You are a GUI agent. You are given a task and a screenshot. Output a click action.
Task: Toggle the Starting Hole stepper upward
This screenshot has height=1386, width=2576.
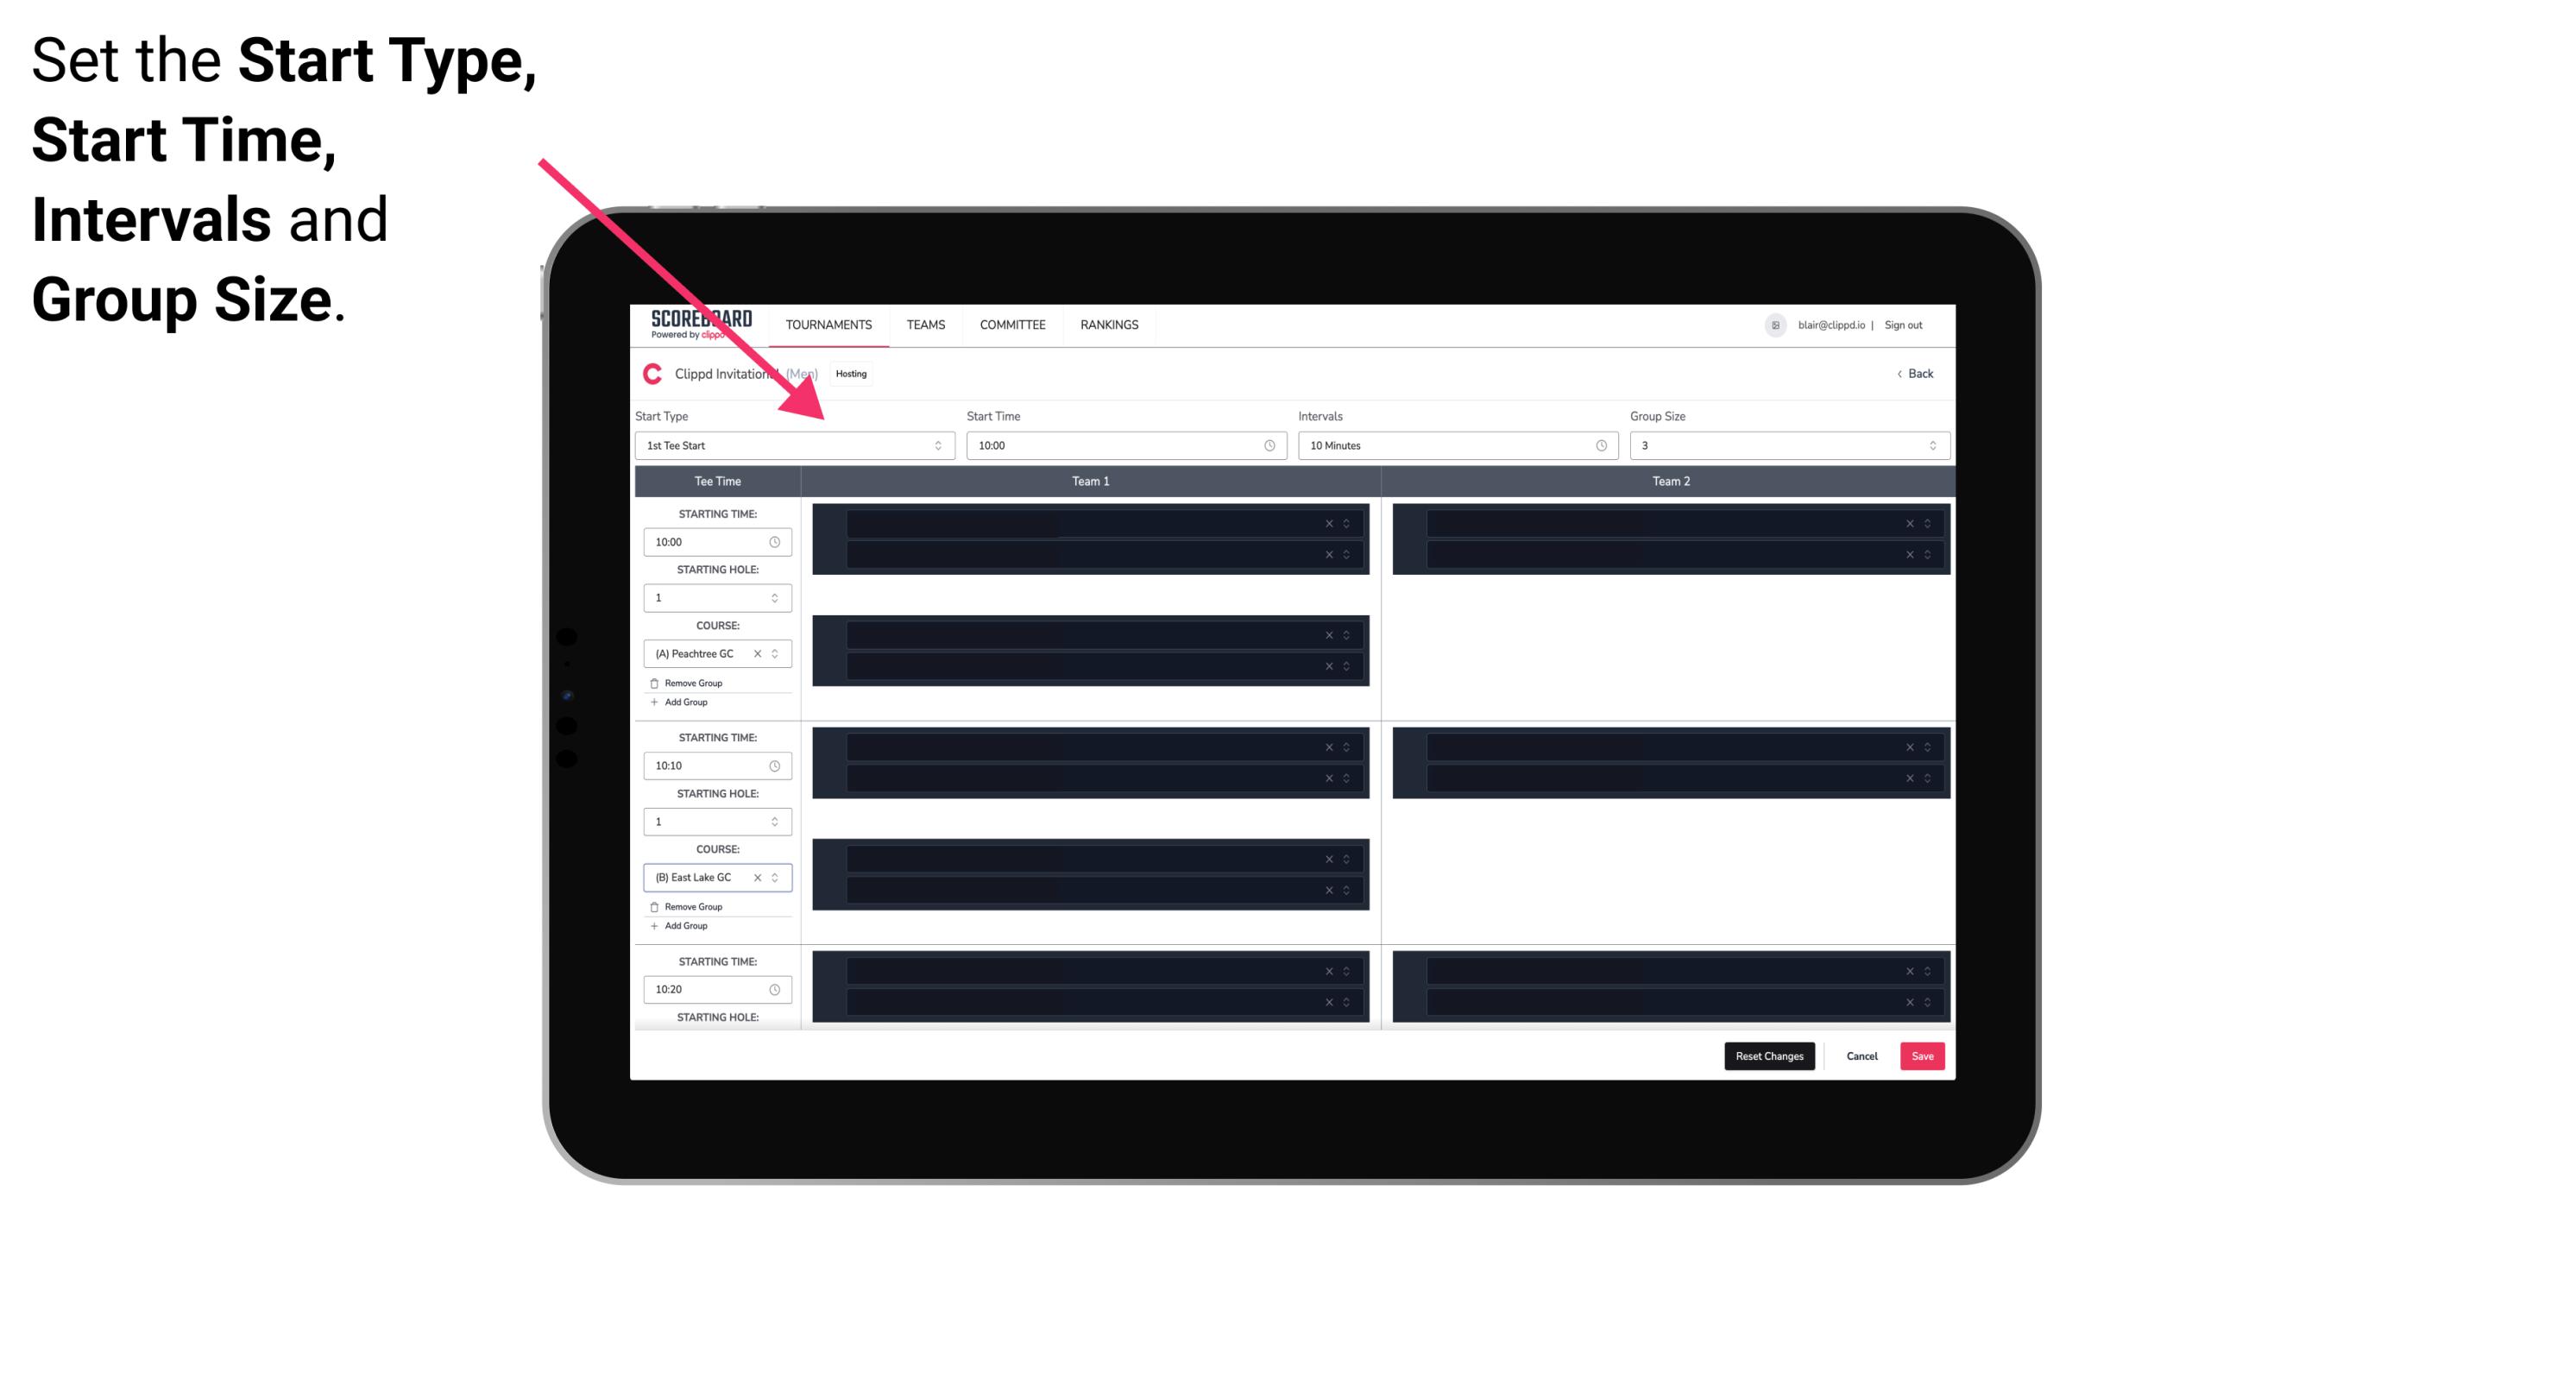[779, 594]
